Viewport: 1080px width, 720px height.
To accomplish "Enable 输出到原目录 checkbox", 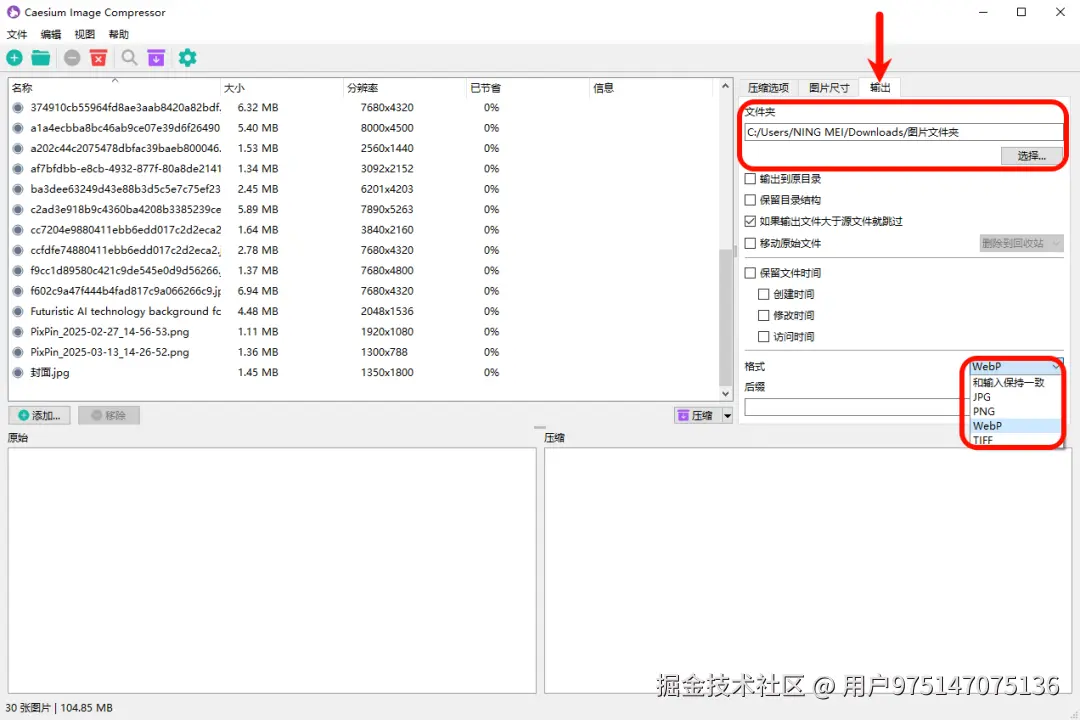I will pyautogui.click(x=750, y=178).
